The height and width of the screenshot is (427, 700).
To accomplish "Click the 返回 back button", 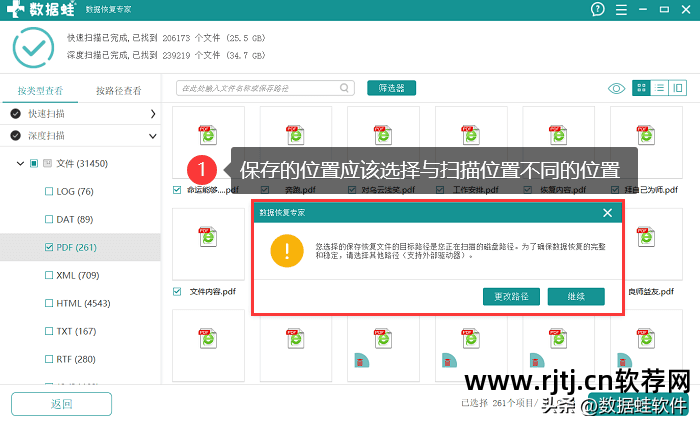I will (x=62, y=404).
